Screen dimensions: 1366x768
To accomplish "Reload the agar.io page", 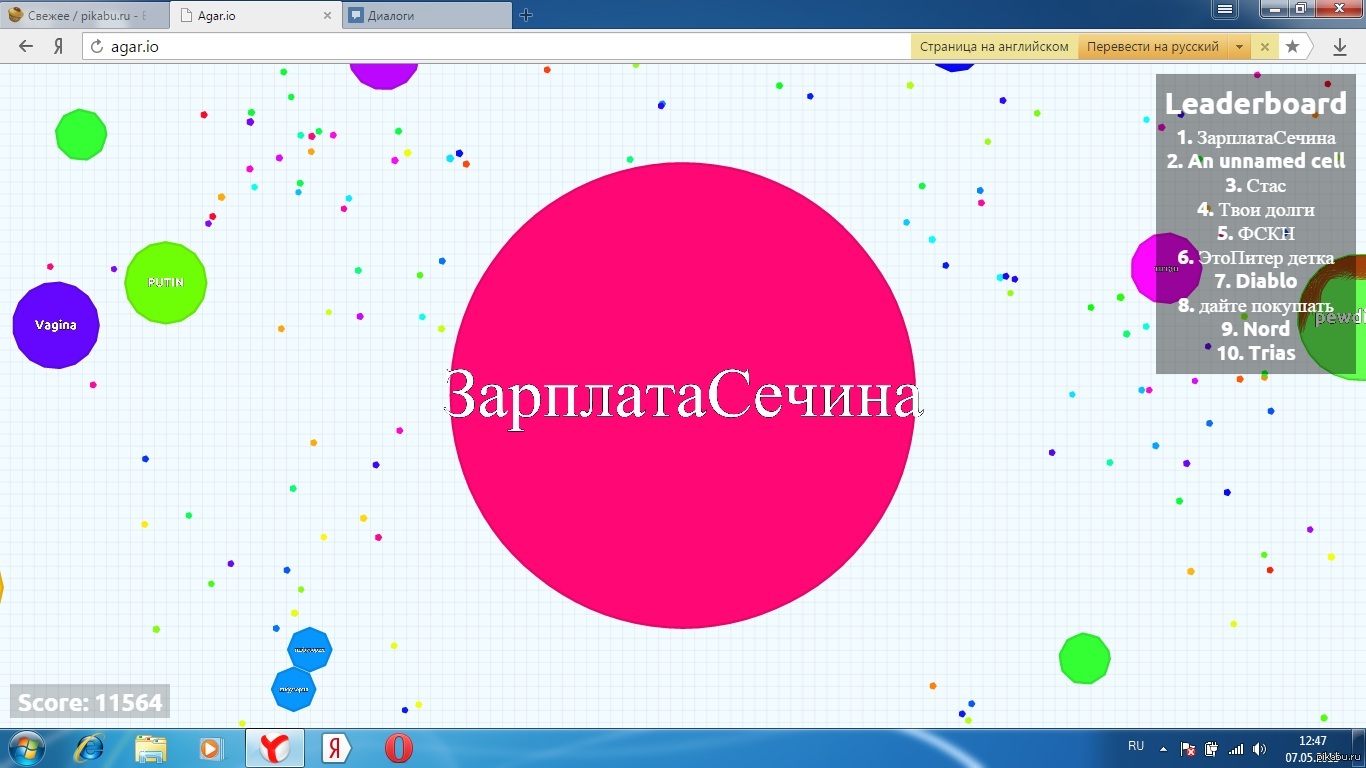I will (x=97, y=46).
